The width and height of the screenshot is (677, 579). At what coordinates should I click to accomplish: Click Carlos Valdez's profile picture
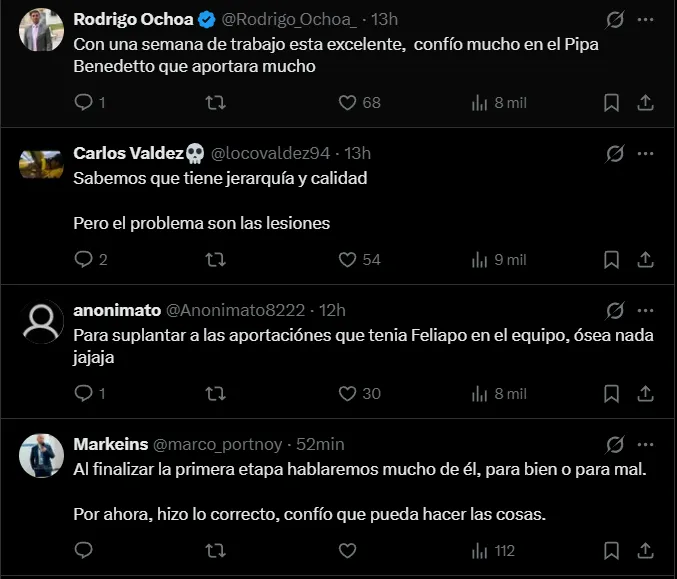pos(42,164)
